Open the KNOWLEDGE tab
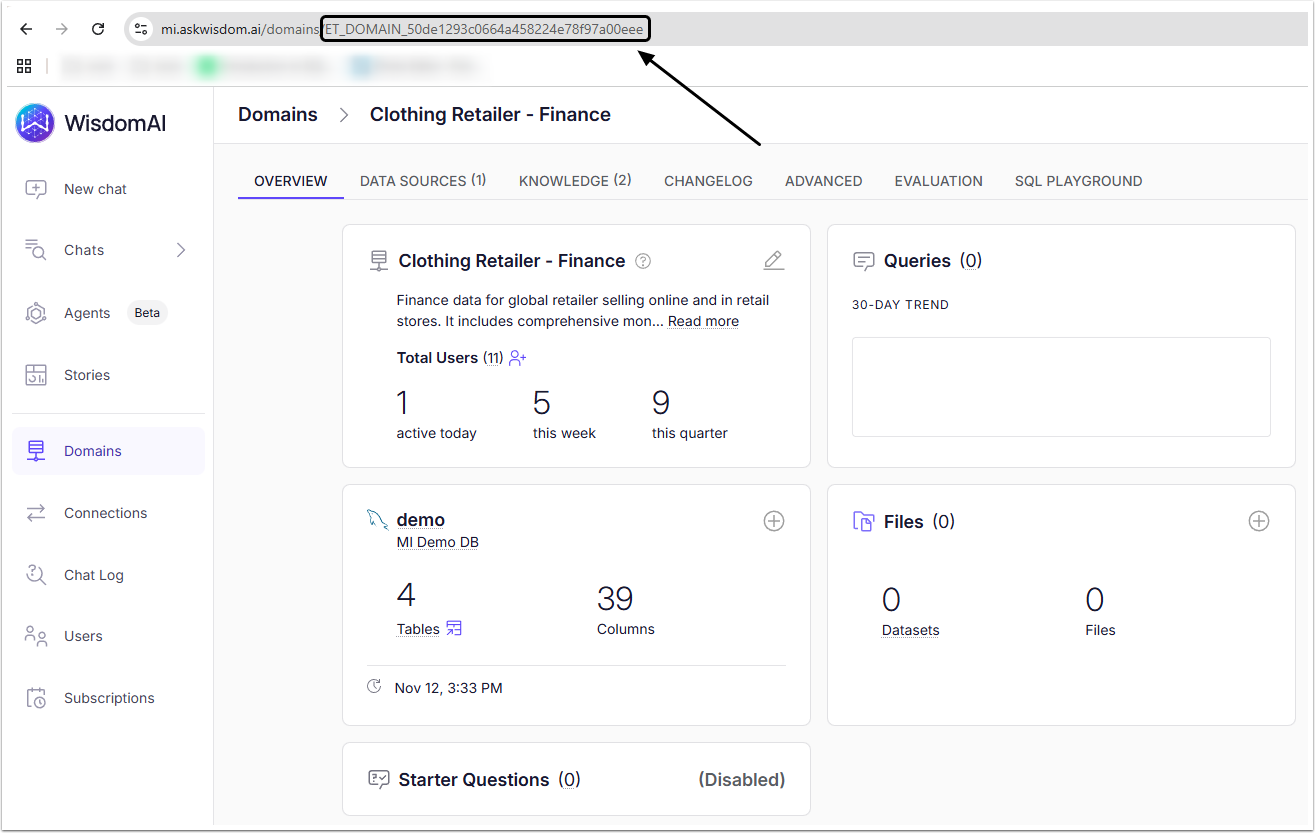Screen dimensions: 1315x833 (574, 181)
